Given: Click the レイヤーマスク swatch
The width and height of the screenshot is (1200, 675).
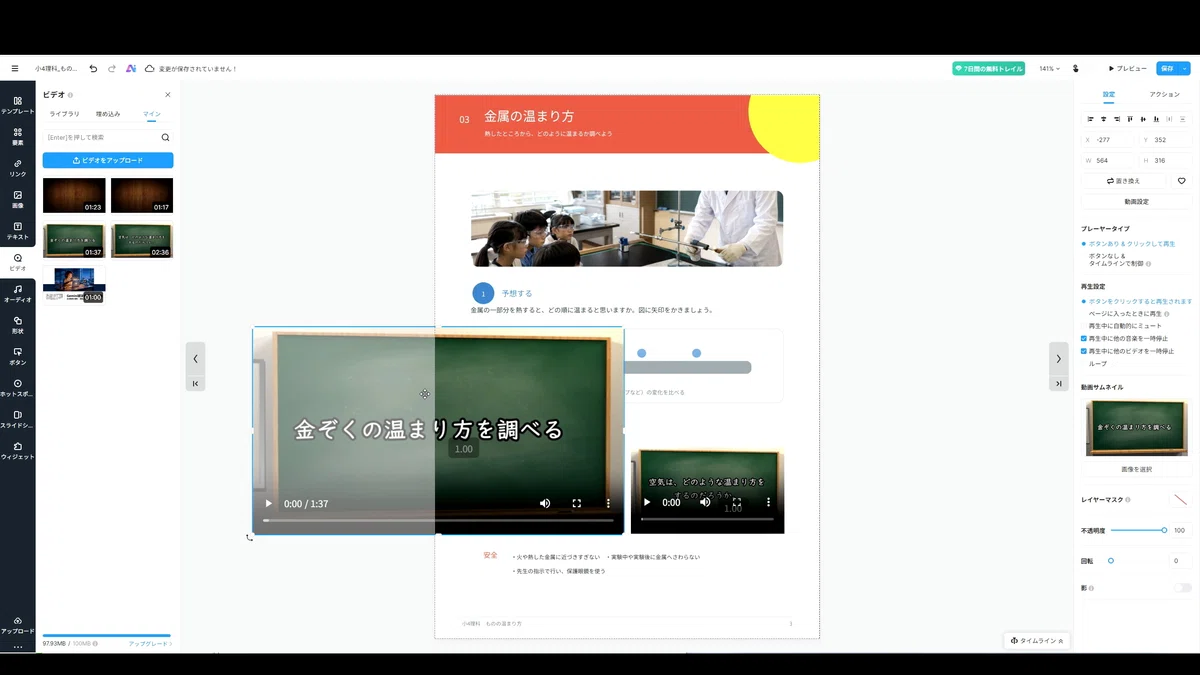Looking at the screenshot, I should [1181, 499].
